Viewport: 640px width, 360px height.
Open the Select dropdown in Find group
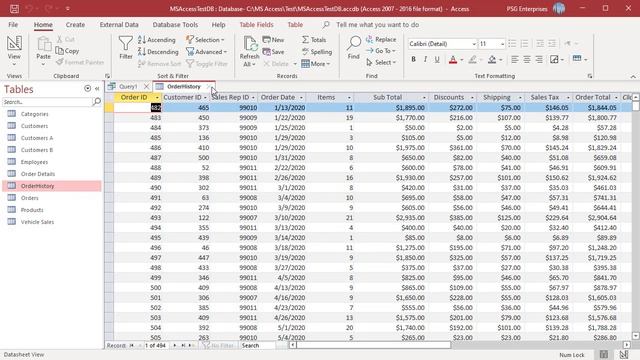point(381,62)
